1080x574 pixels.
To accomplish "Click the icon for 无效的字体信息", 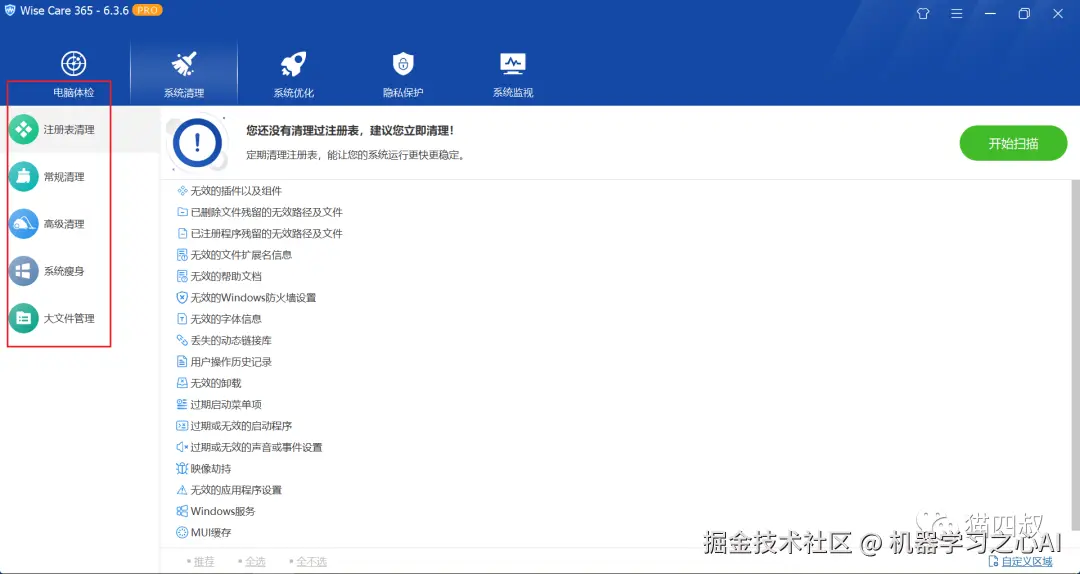I will tap(183, 319).
